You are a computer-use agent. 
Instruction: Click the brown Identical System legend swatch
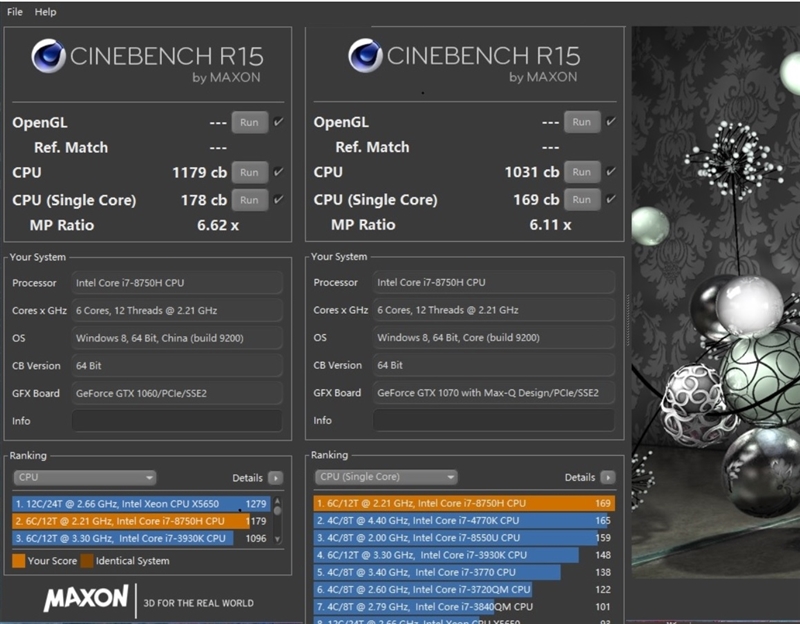tap(87, 561)
